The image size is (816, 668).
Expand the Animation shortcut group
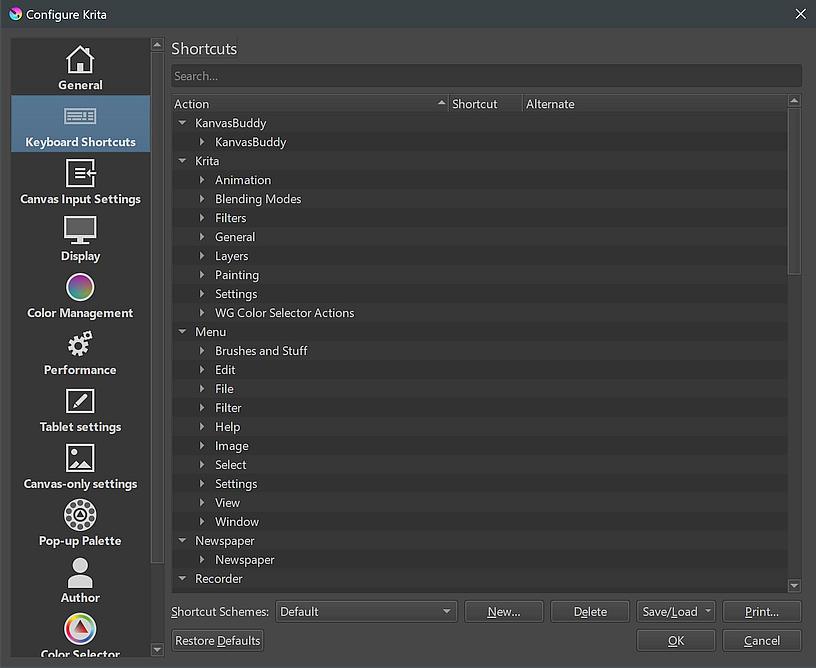(202, 180)
